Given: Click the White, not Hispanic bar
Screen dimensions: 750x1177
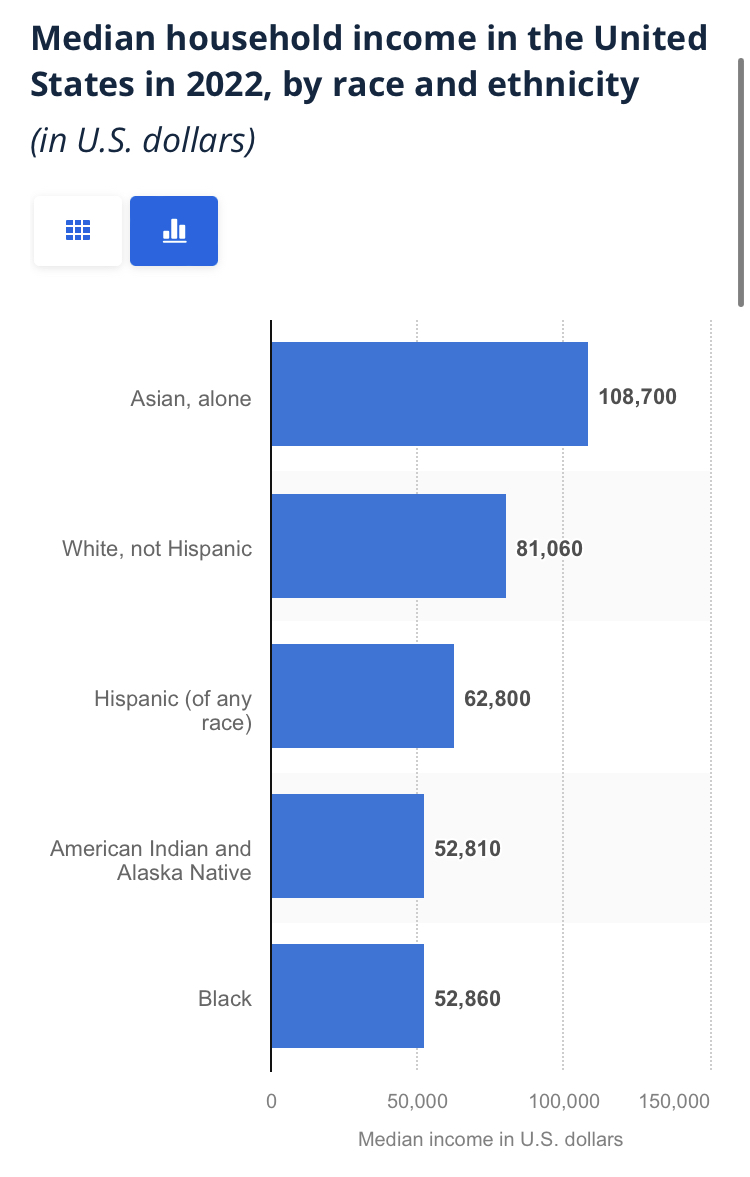Looking at the screenshot, I should click(388, 546).
